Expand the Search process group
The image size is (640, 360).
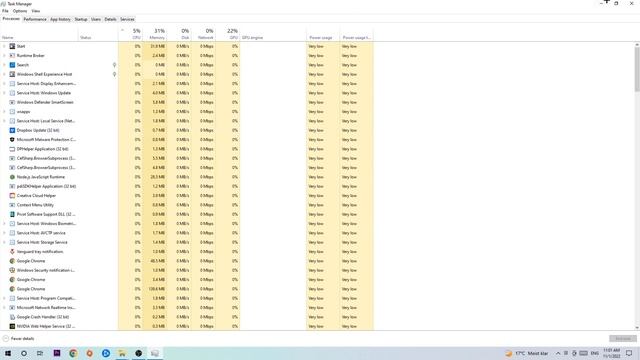point(4,65)
